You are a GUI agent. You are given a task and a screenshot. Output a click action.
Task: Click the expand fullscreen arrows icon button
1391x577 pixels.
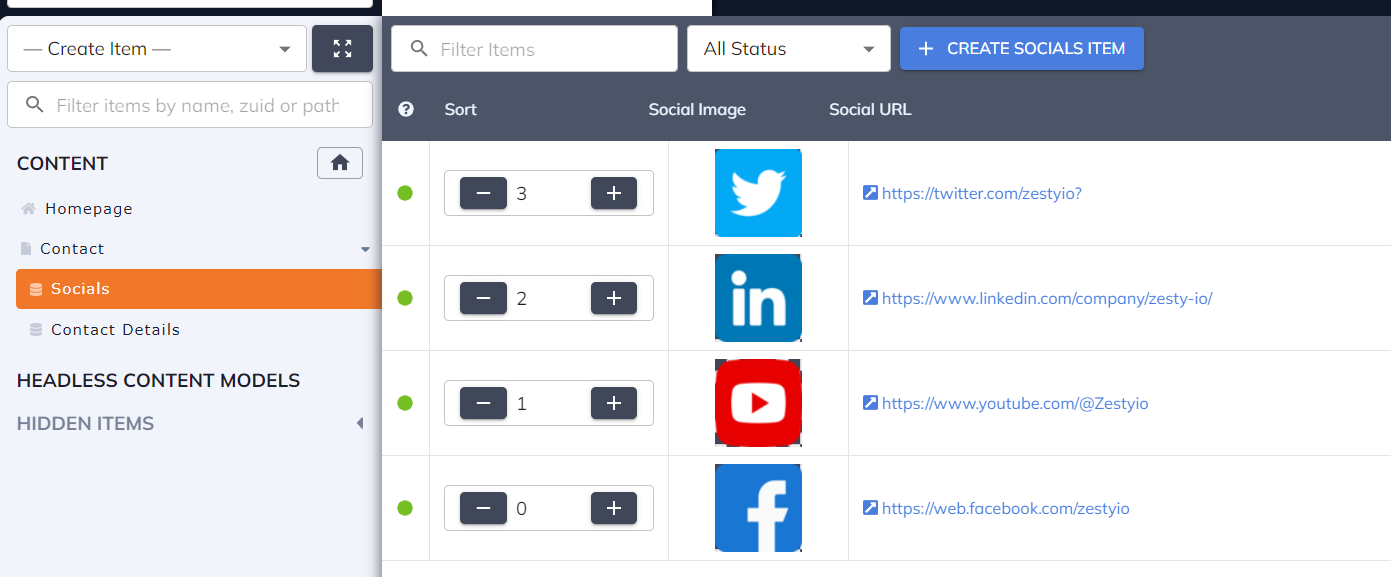(x=342, y=48)
